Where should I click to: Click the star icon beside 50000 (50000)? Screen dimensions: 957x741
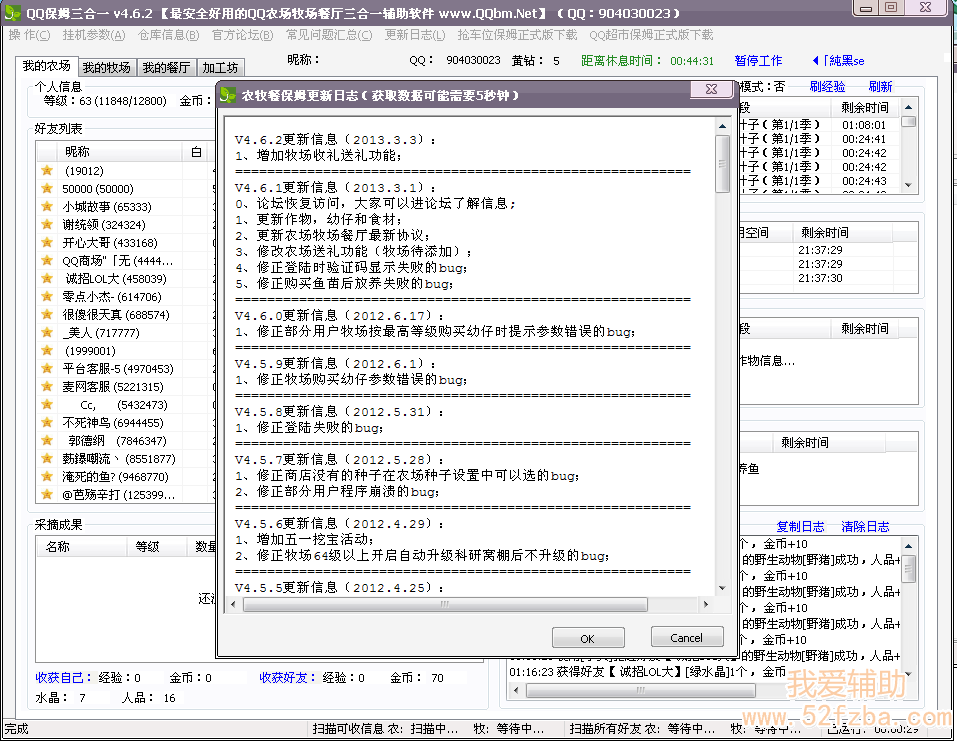point(46,189)
